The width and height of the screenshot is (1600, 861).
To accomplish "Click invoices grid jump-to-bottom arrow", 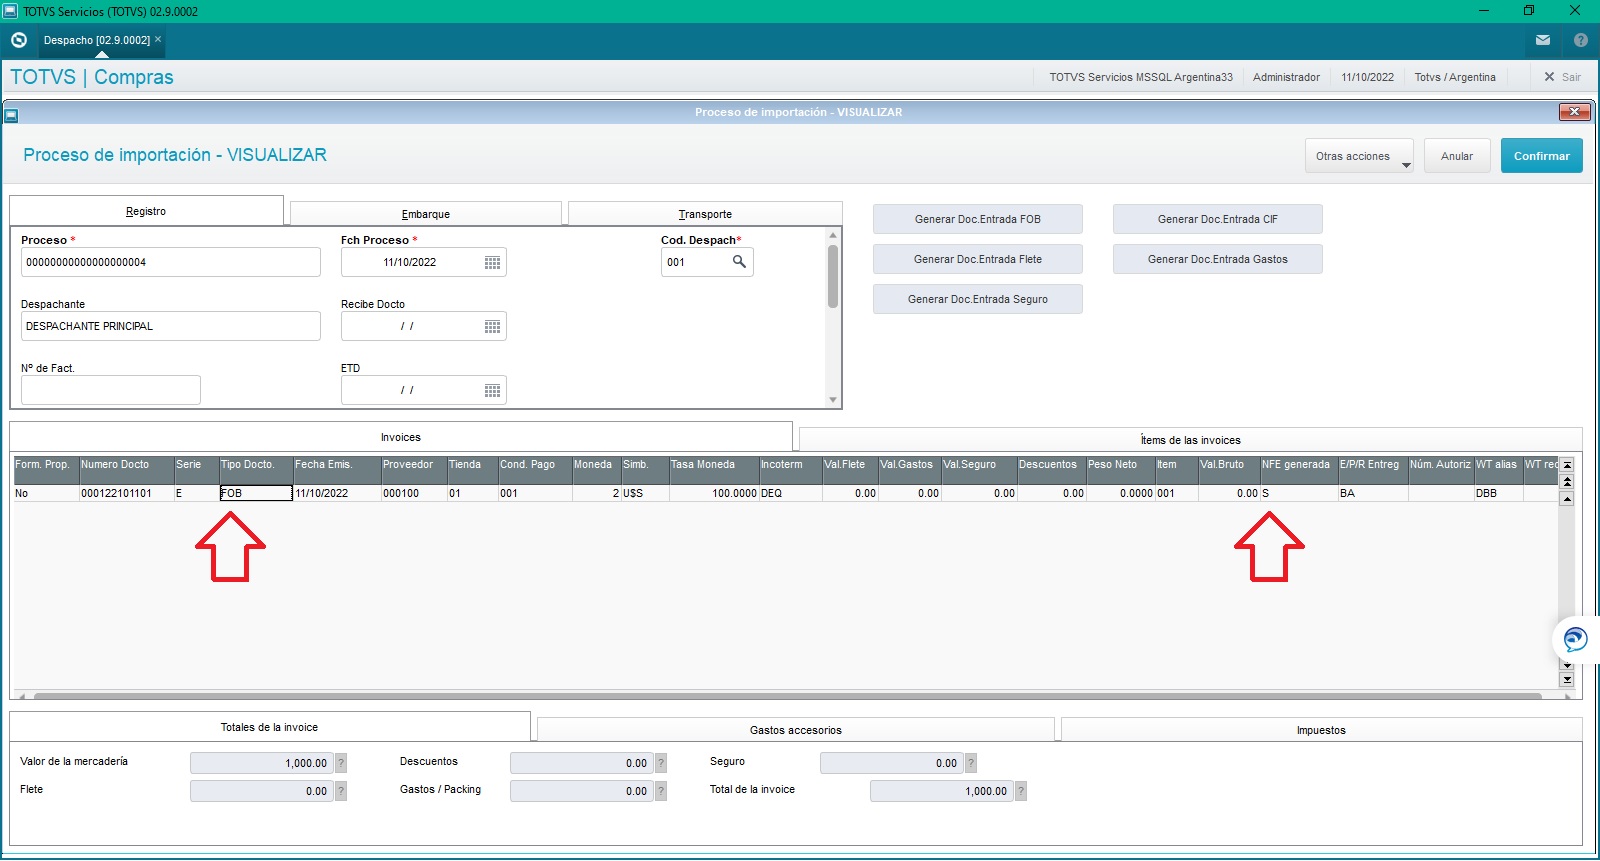I will point(1567,680).
